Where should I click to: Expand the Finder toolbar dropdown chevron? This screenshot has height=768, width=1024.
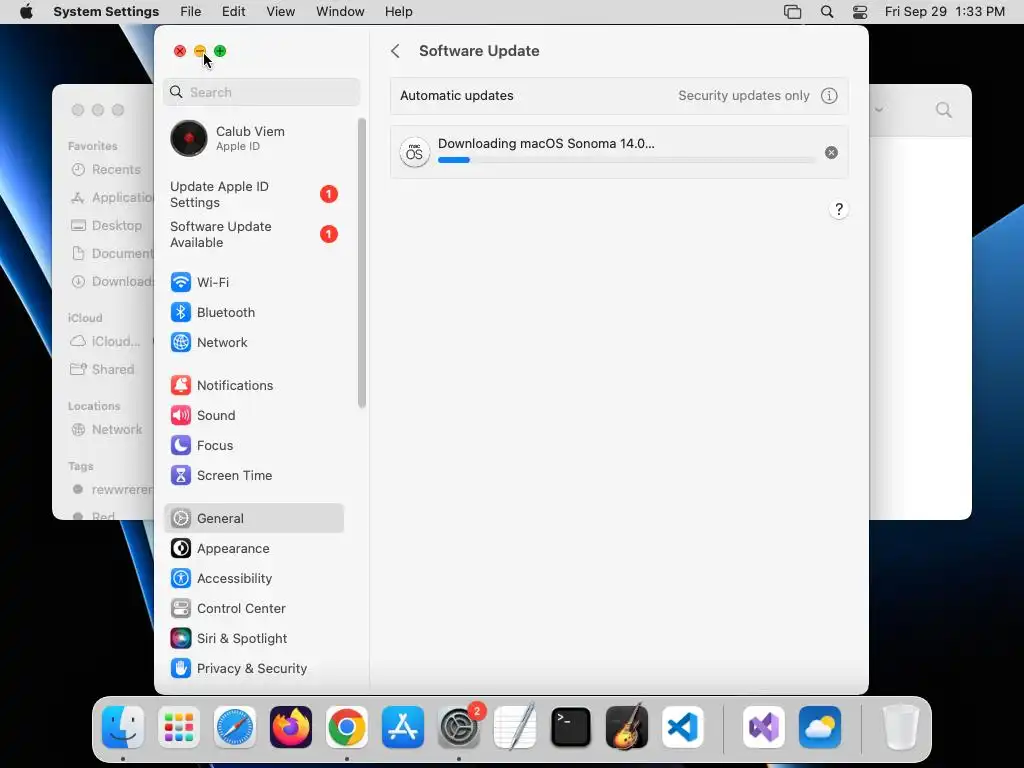pyautogui.click(x=879, y=109)
